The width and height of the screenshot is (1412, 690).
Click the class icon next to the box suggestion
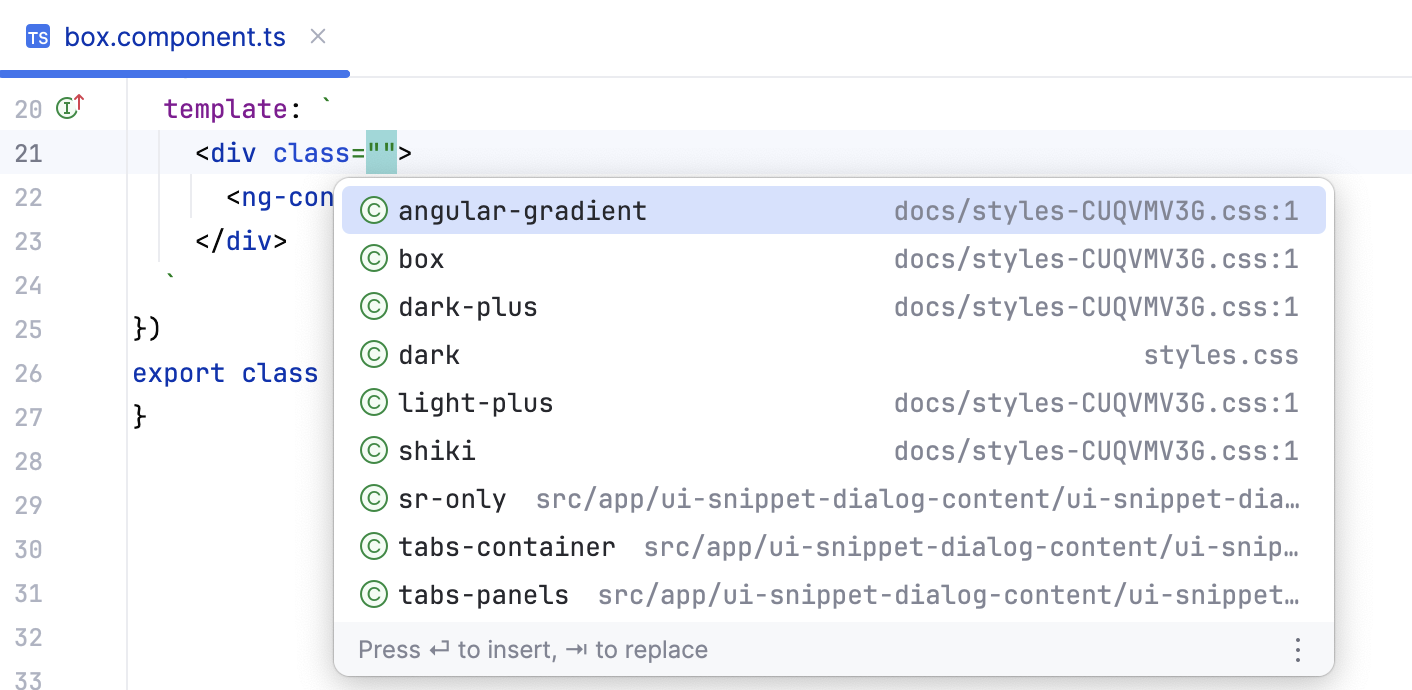coord(371,257)
